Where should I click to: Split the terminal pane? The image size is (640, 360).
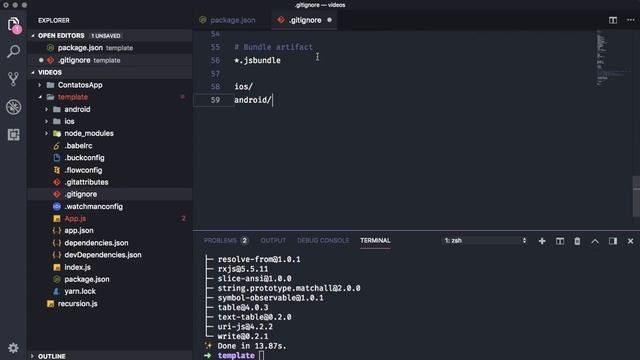pyautogui.click(x=560, y=241)
